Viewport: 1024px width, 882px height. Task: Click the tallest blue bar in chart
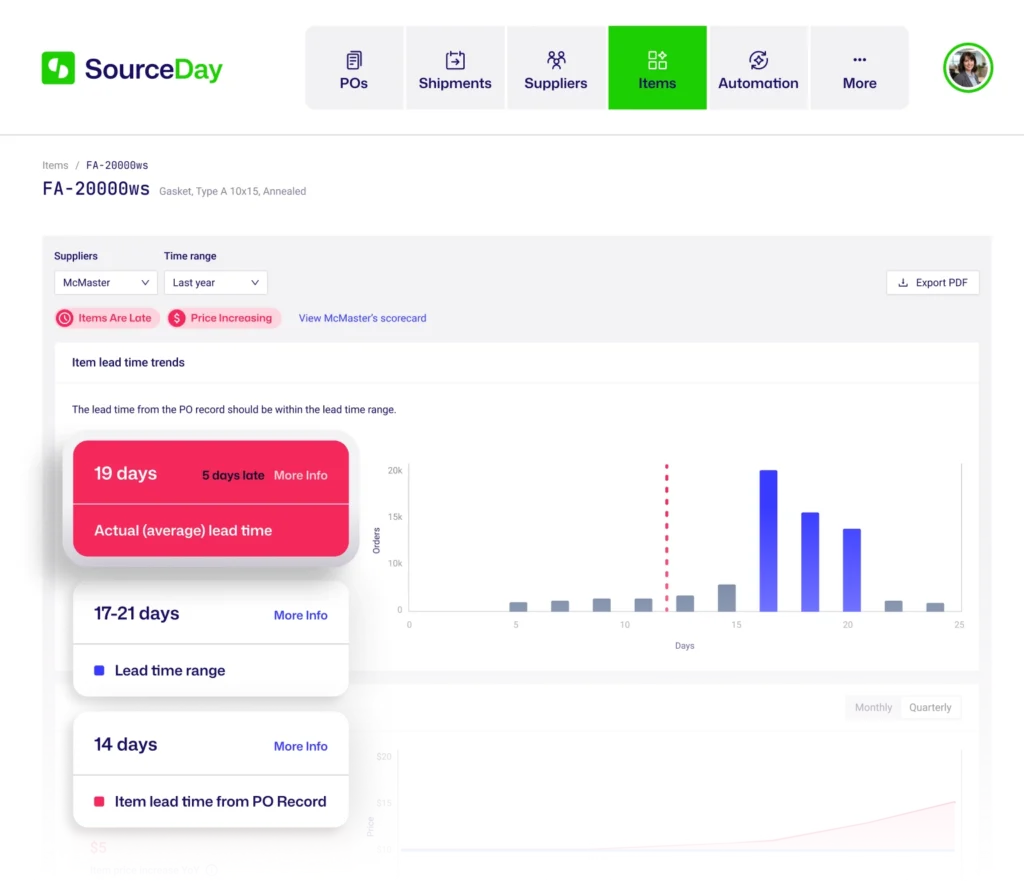tap(769, 541)
